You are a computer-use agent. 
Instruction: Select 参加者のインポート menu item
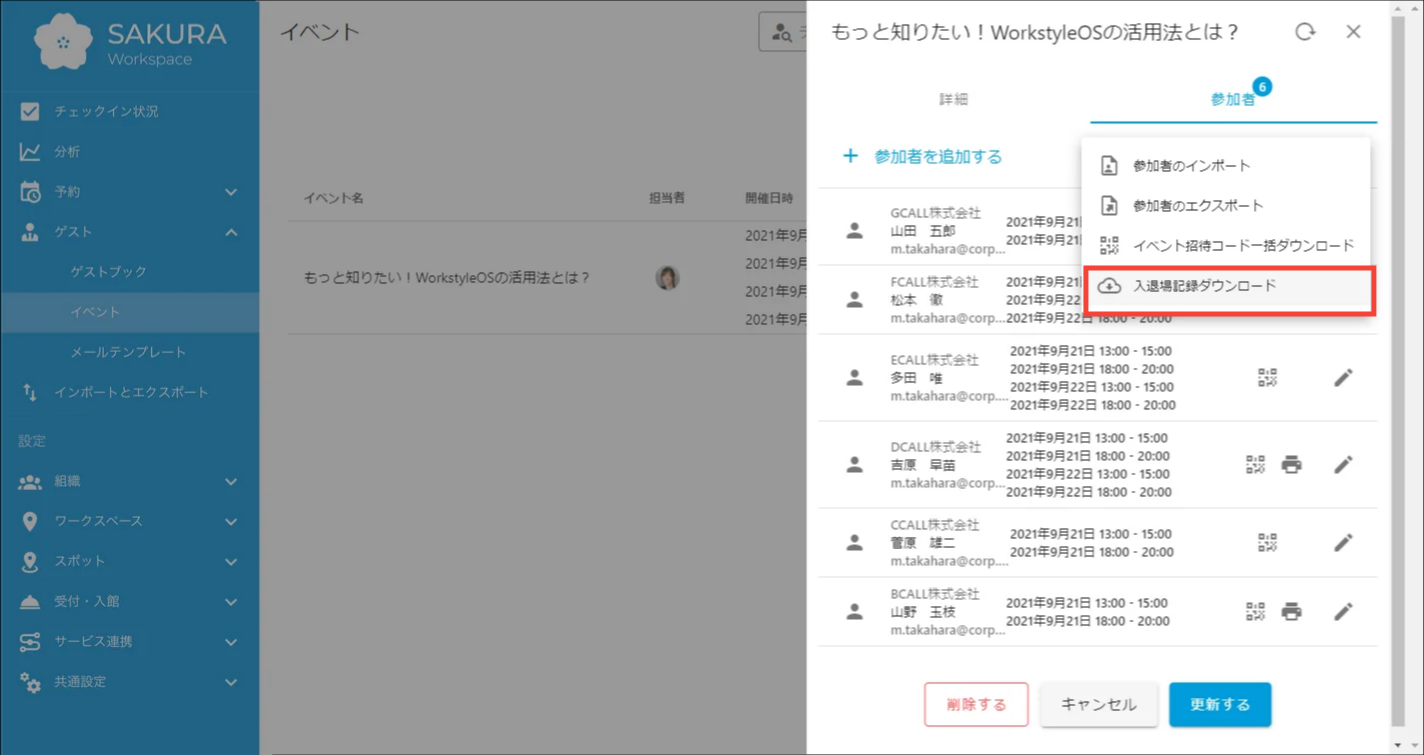click(1226, 166)
